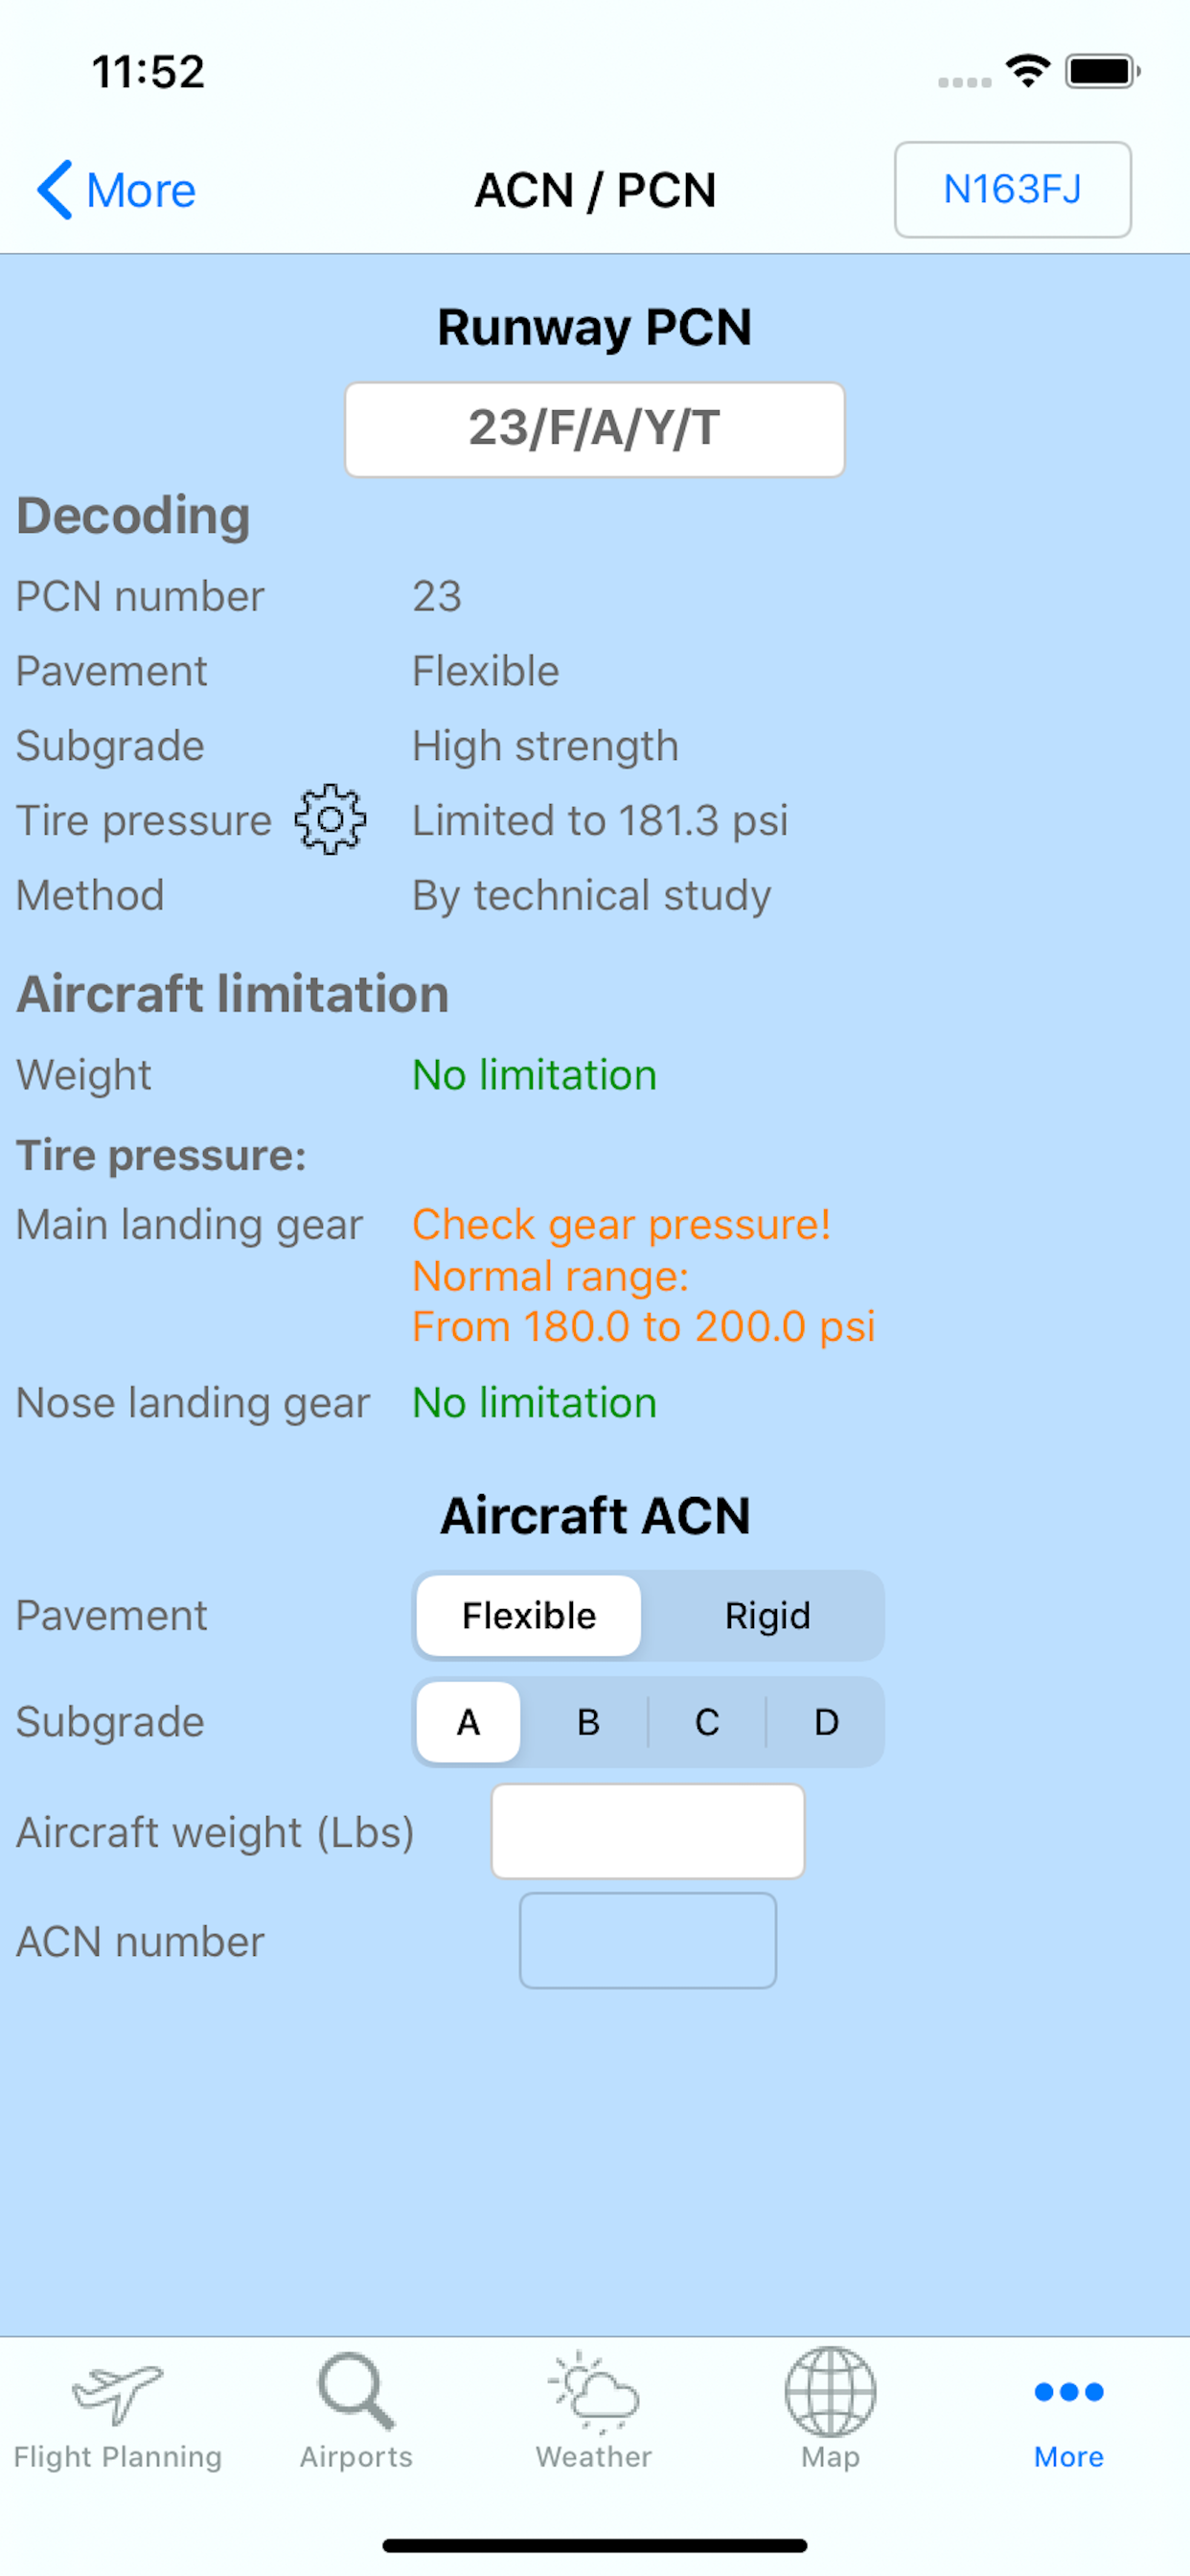
Task: Switch to the Weather tab
Action: click(594, 2408)
